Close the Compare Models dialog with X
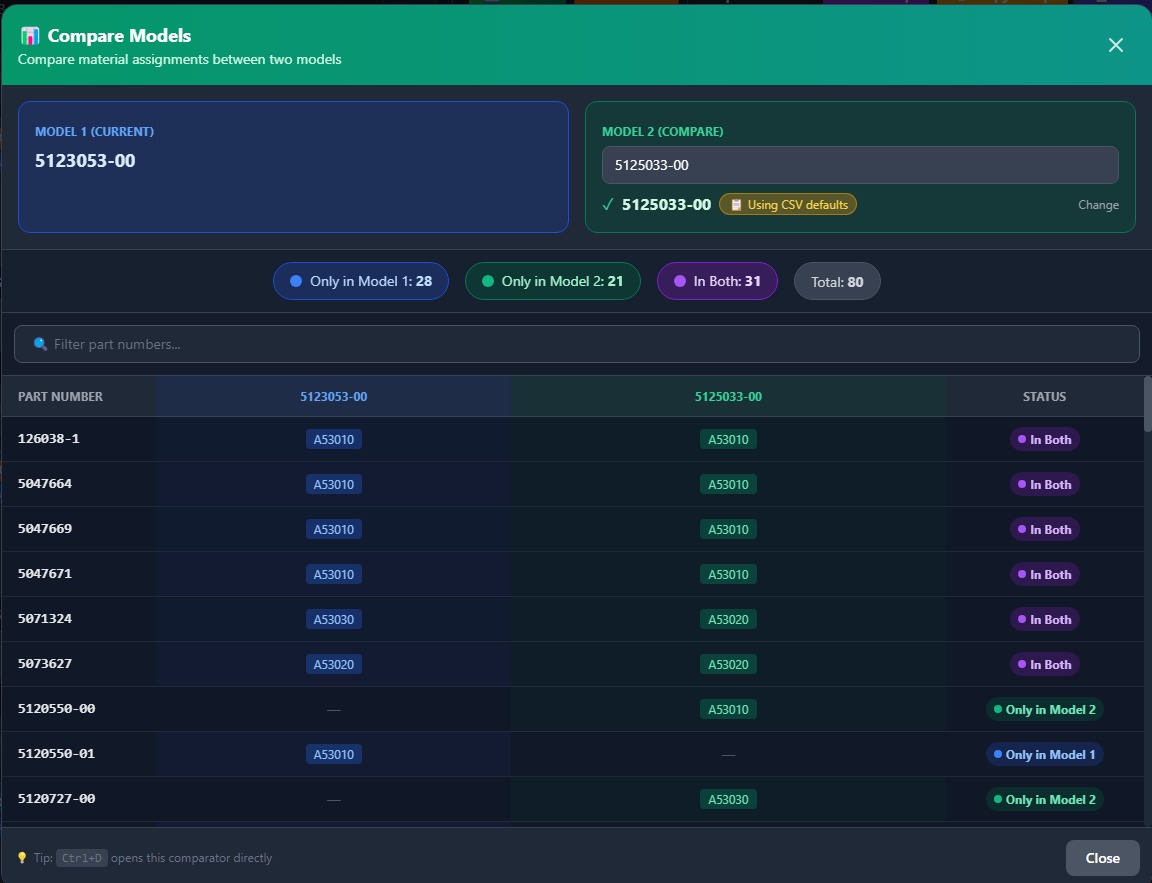1152x883 pixels. 1116,45
